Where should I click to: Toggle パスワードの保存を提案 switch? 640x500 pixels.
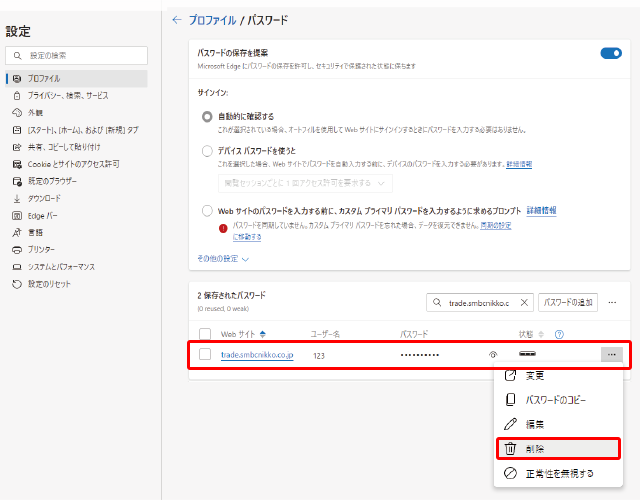tap(610, 53)
